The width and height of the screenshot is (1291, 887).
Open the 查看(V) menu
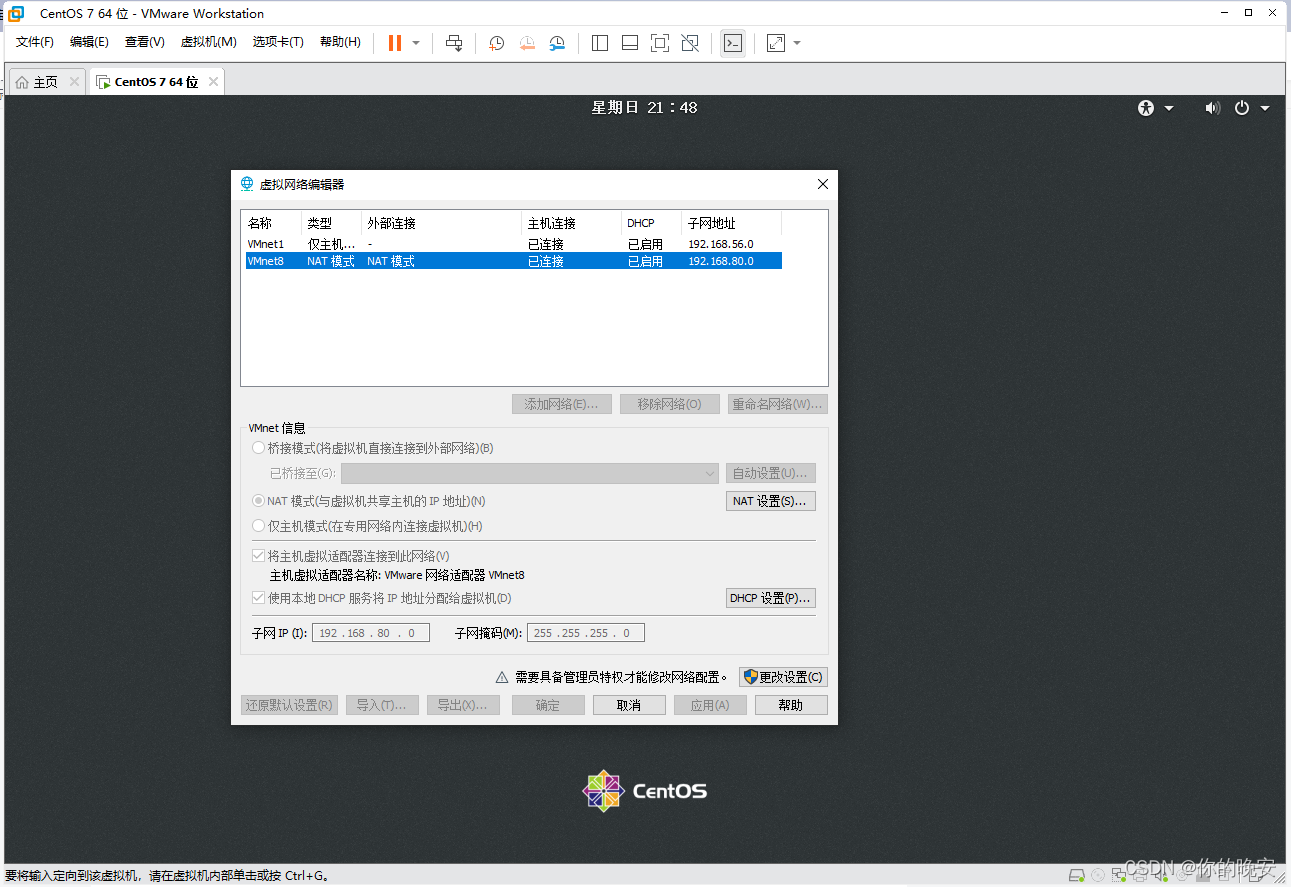pos(144,42)
